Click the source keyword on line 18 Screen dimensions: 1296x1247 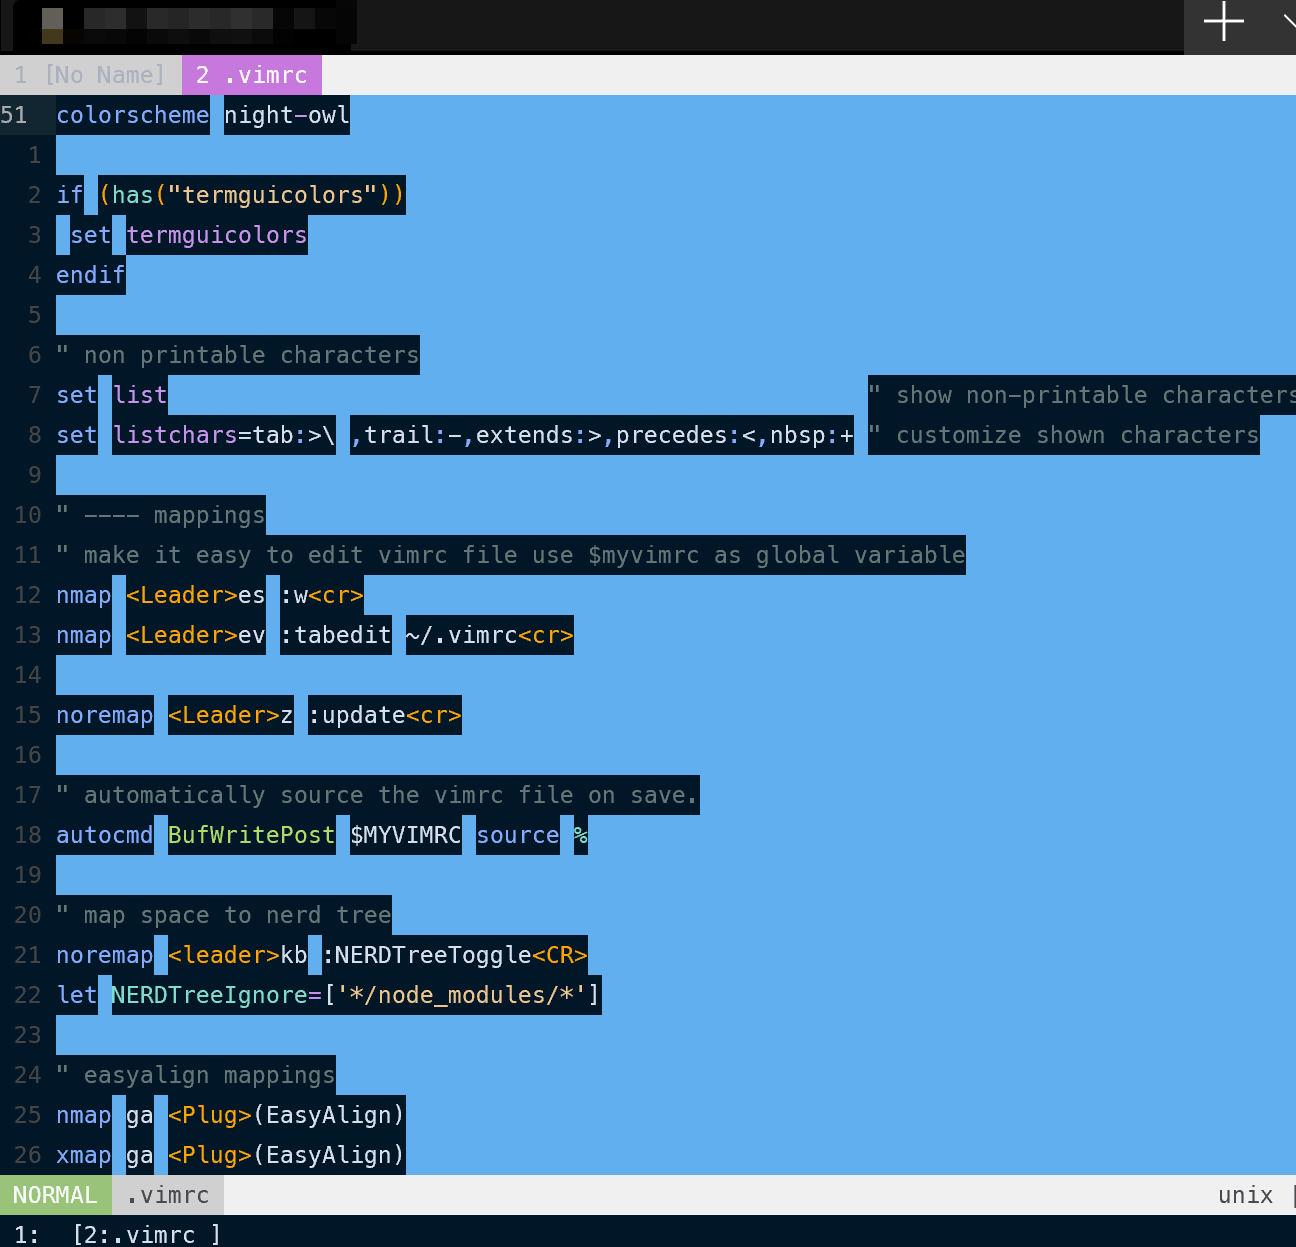(x=518, y=835)
